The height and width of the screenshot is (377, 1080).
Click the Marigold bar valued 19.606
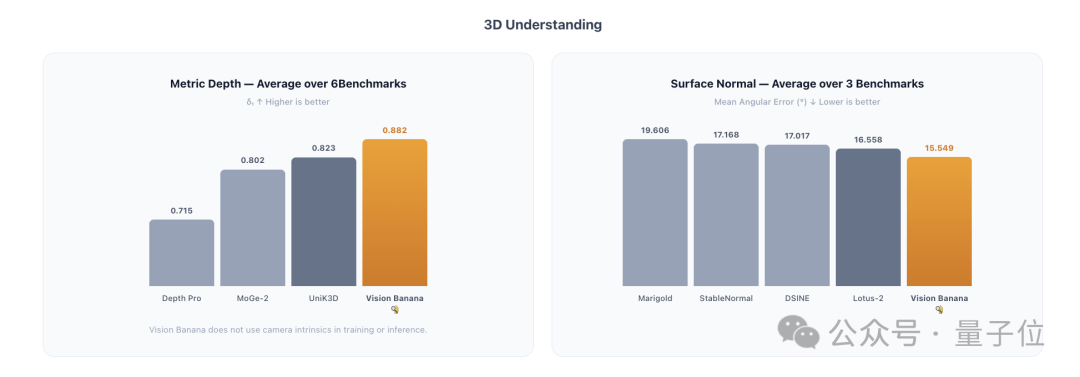click(655, 212)
